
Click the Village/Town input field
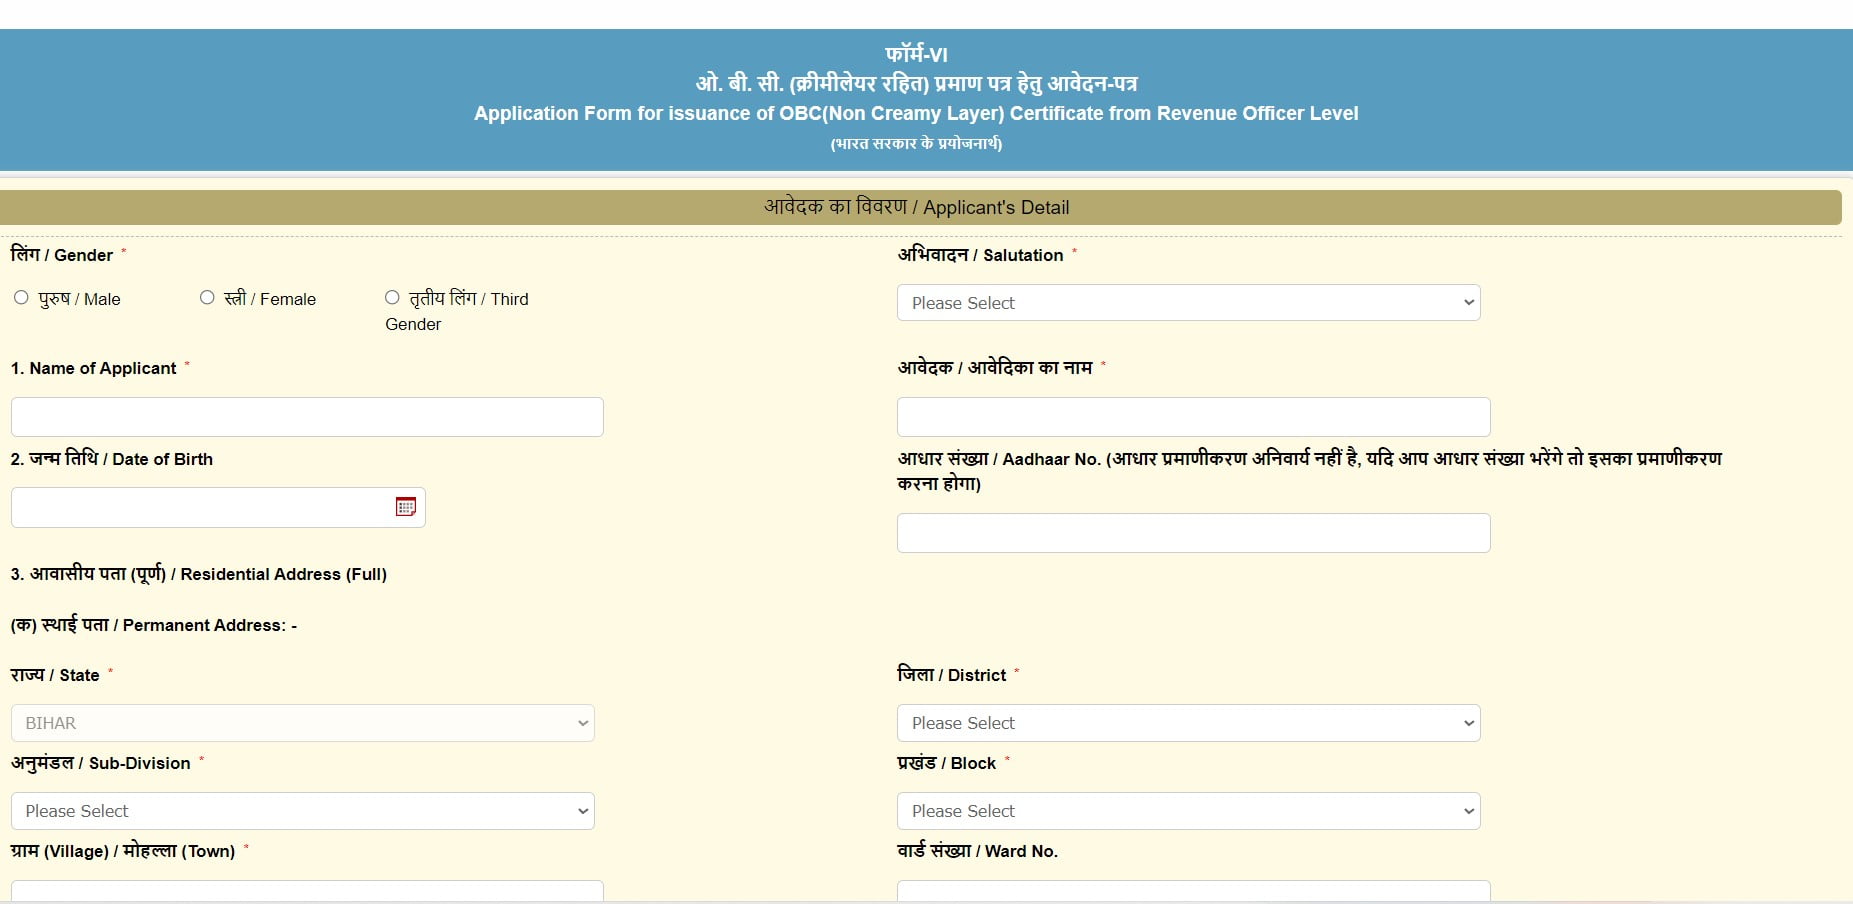[307, 890]
